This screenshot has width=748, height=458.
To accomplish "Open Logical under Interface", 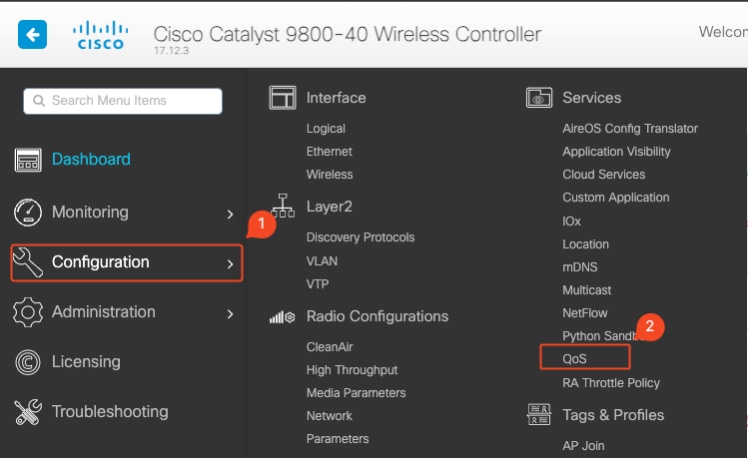I will pyautogui.click(x=326, y=129).
